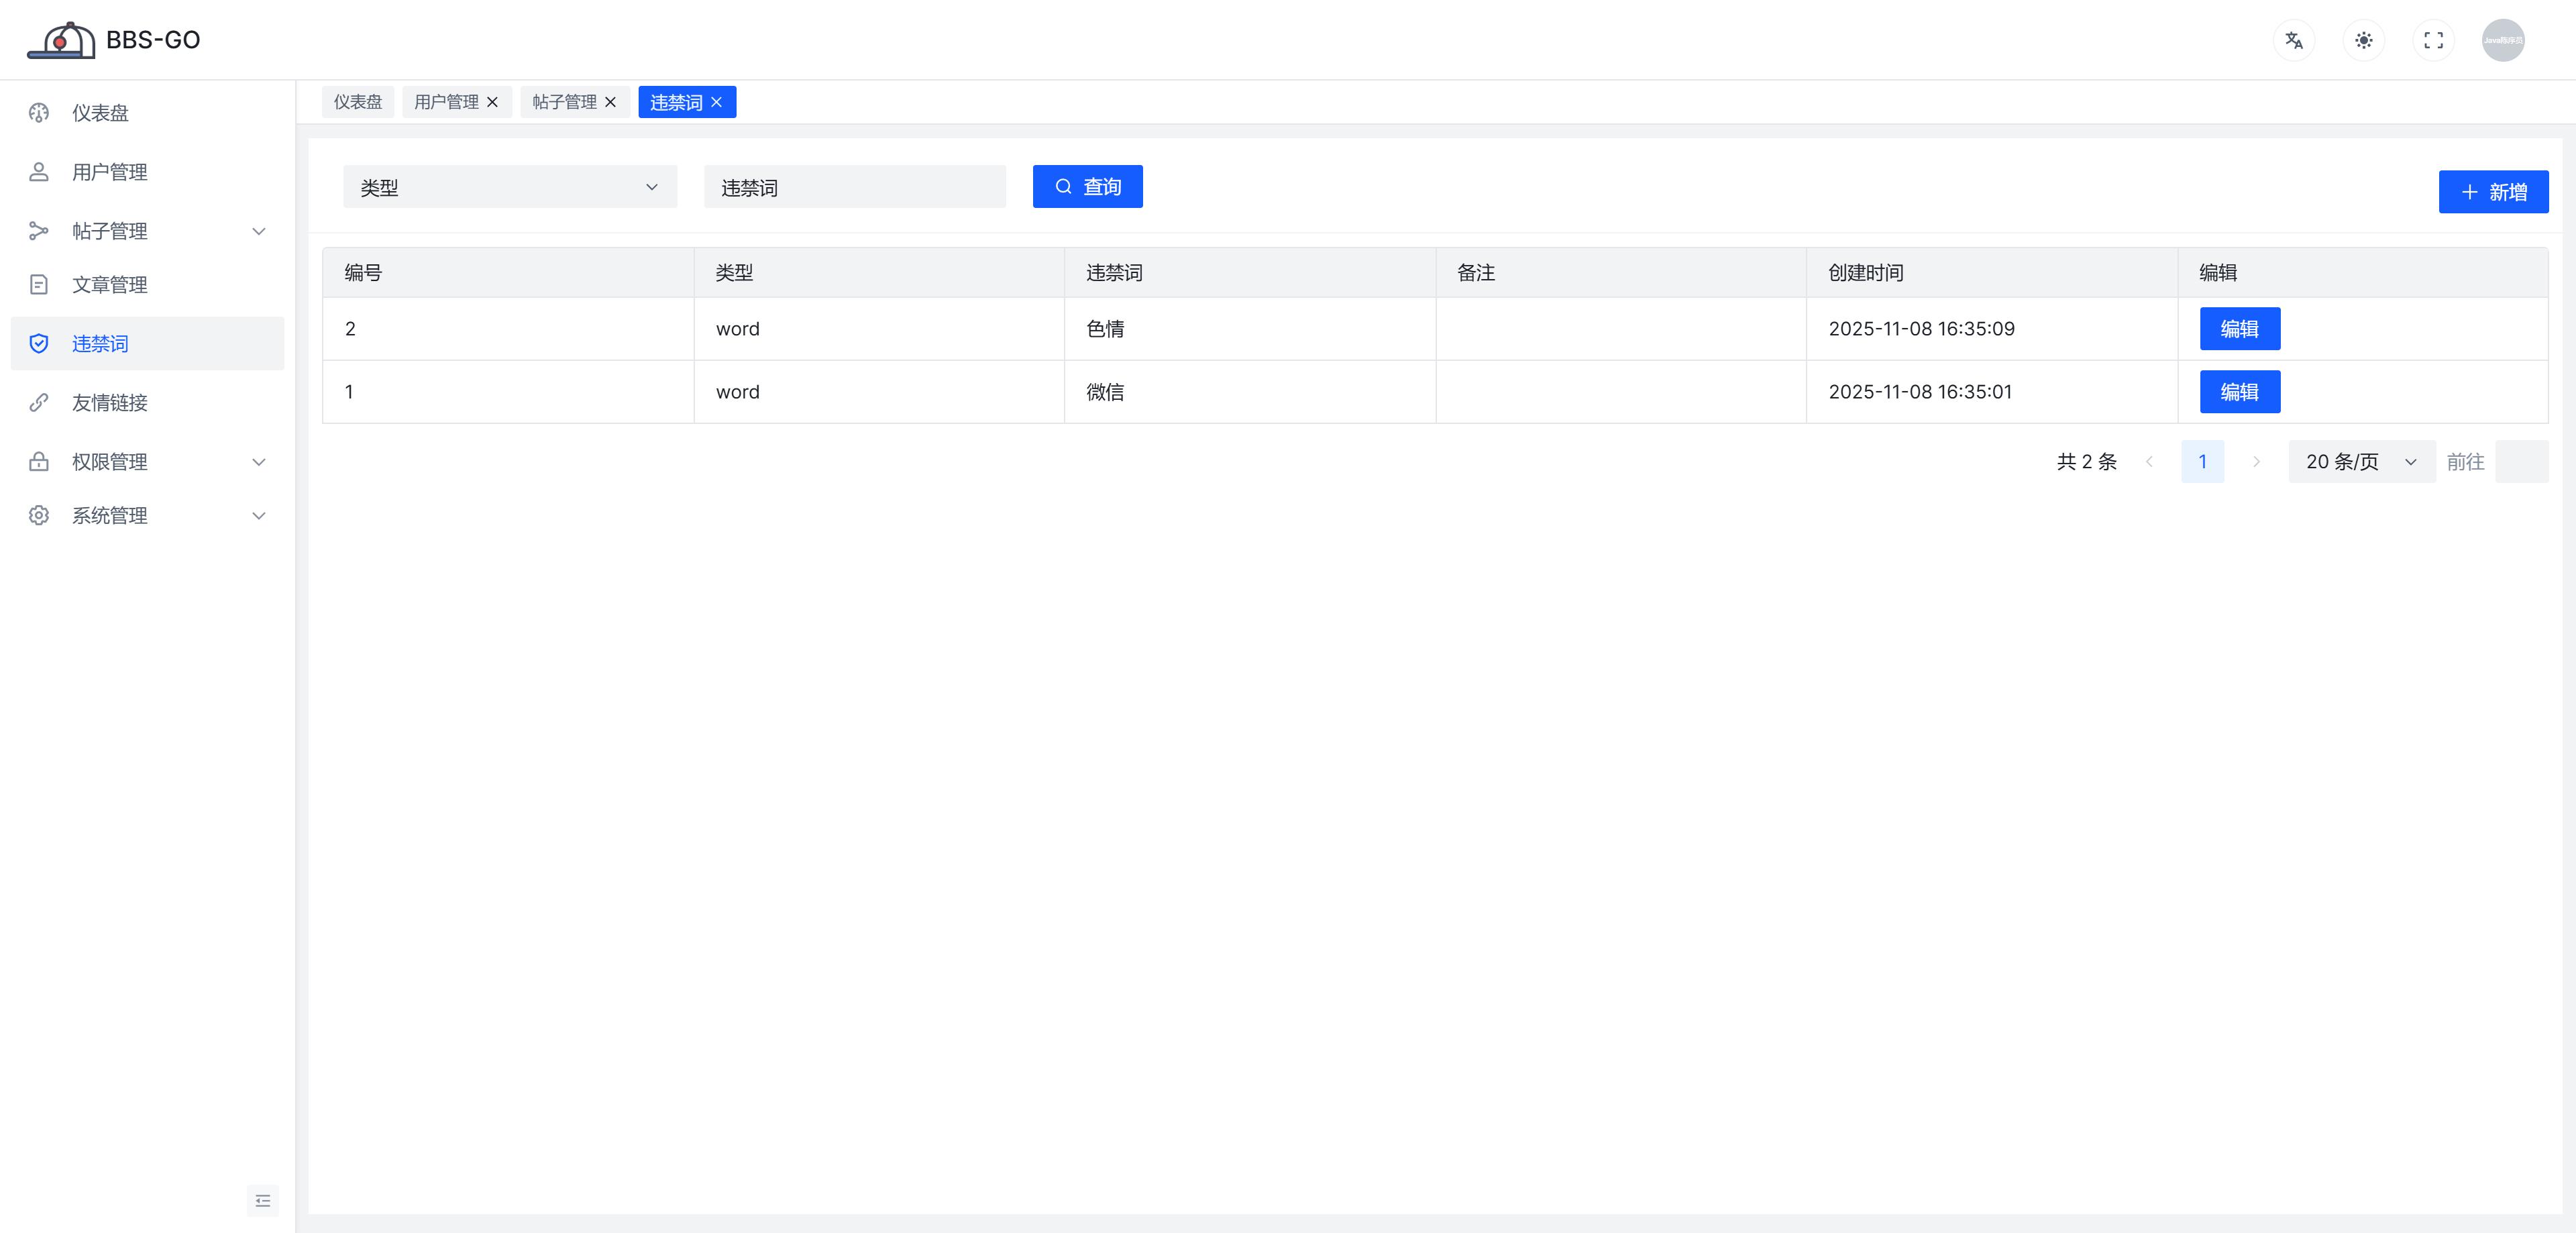This screenshot has width=2576, height=1233.
Task: Click the 新增 button
Action: pyautogui.click(x=2492, y=192)
